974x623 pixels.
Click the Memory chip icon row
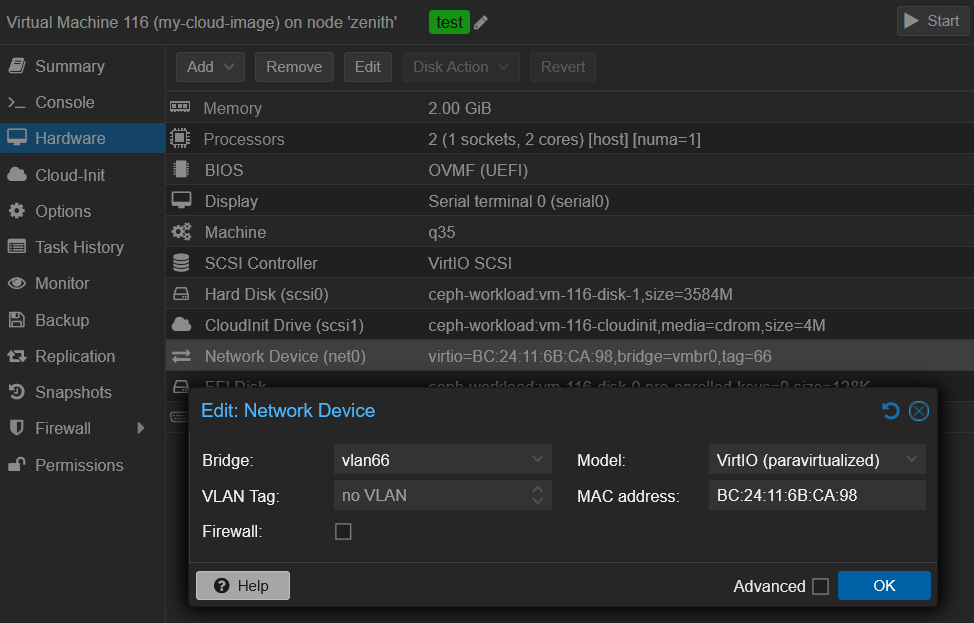pos(180,108)
